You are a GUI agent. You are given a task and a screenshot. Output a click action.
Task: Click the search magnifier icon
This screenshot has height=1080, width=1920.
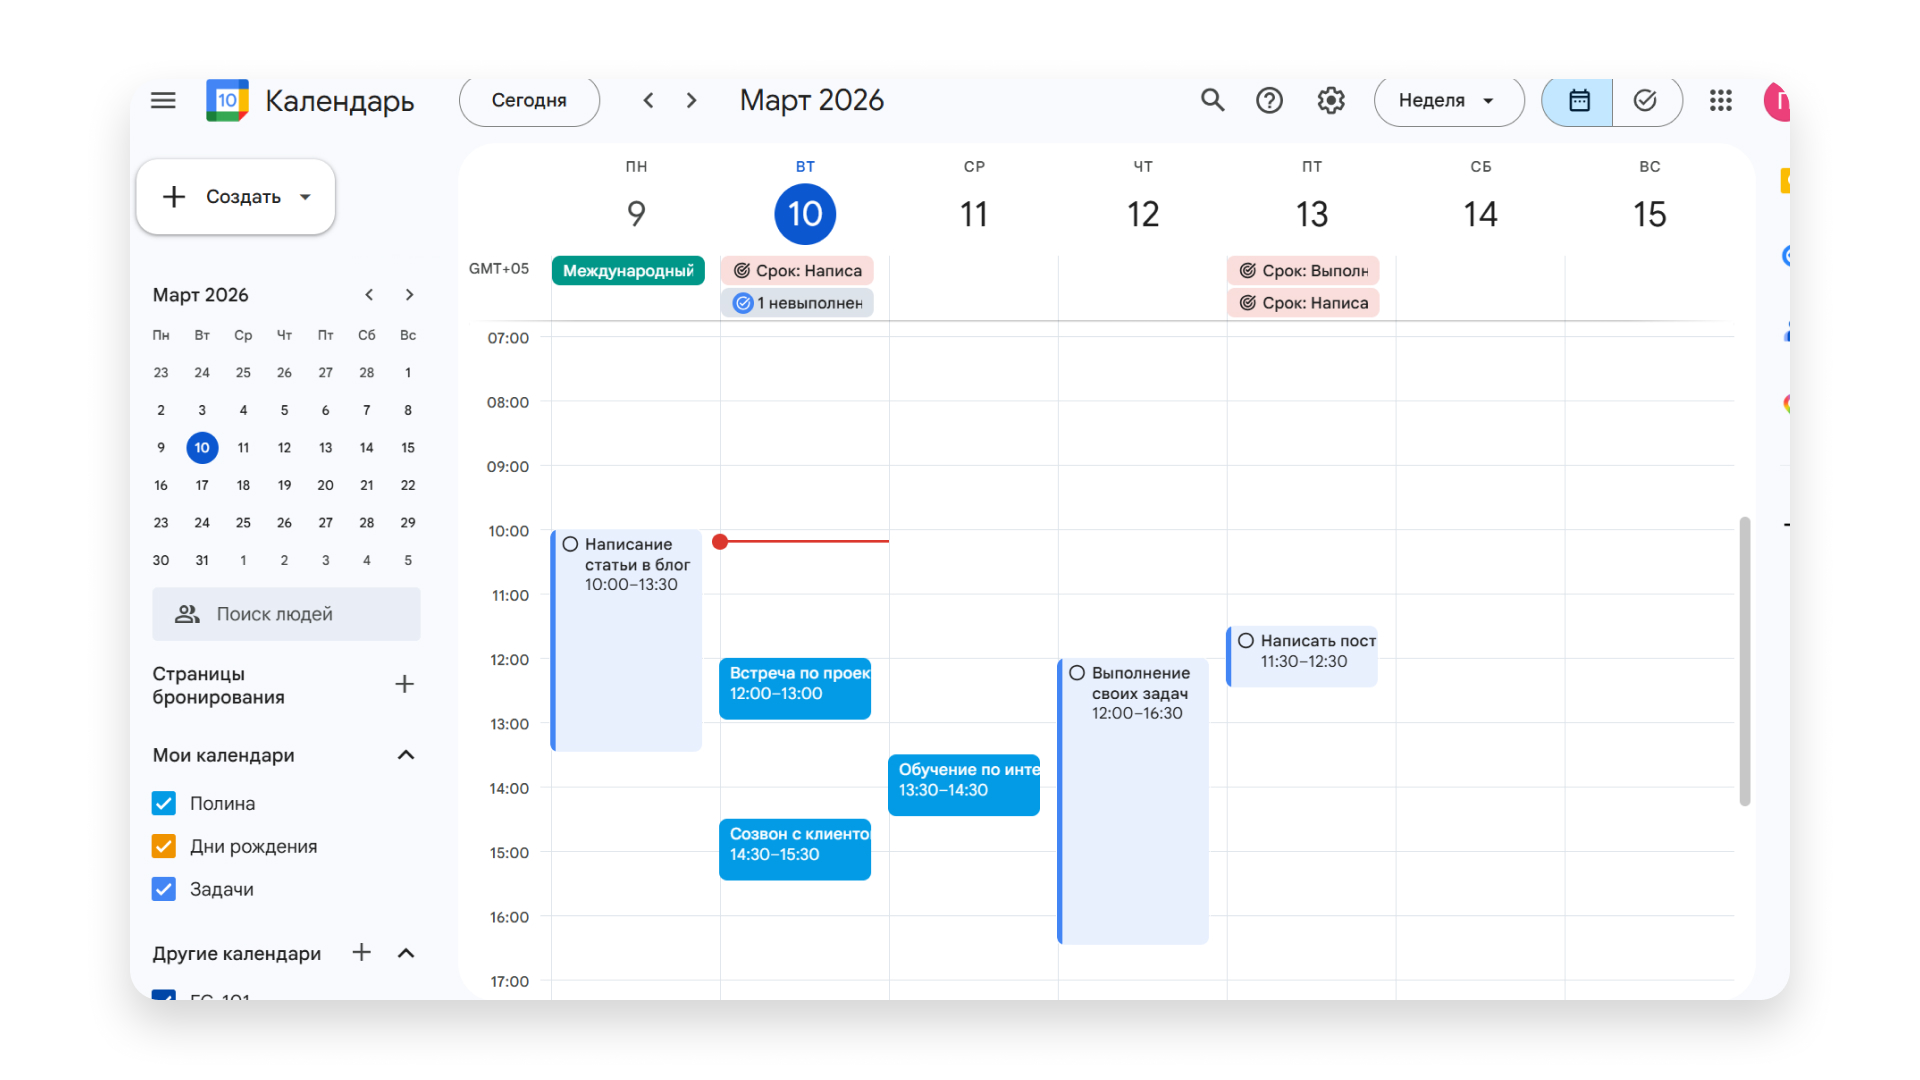click(1212, 100)
